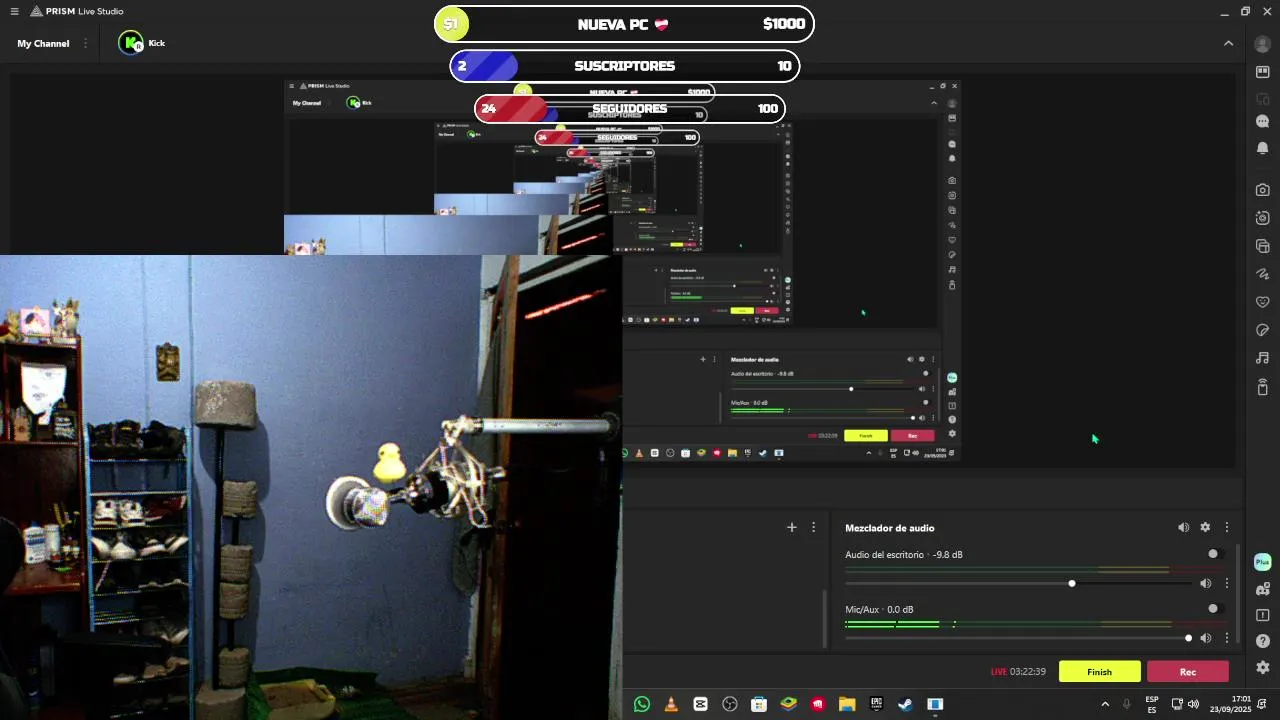Open VLC media player from taskbar
Viewport: 1280px width, 720px height.
[x=671, y=704]
